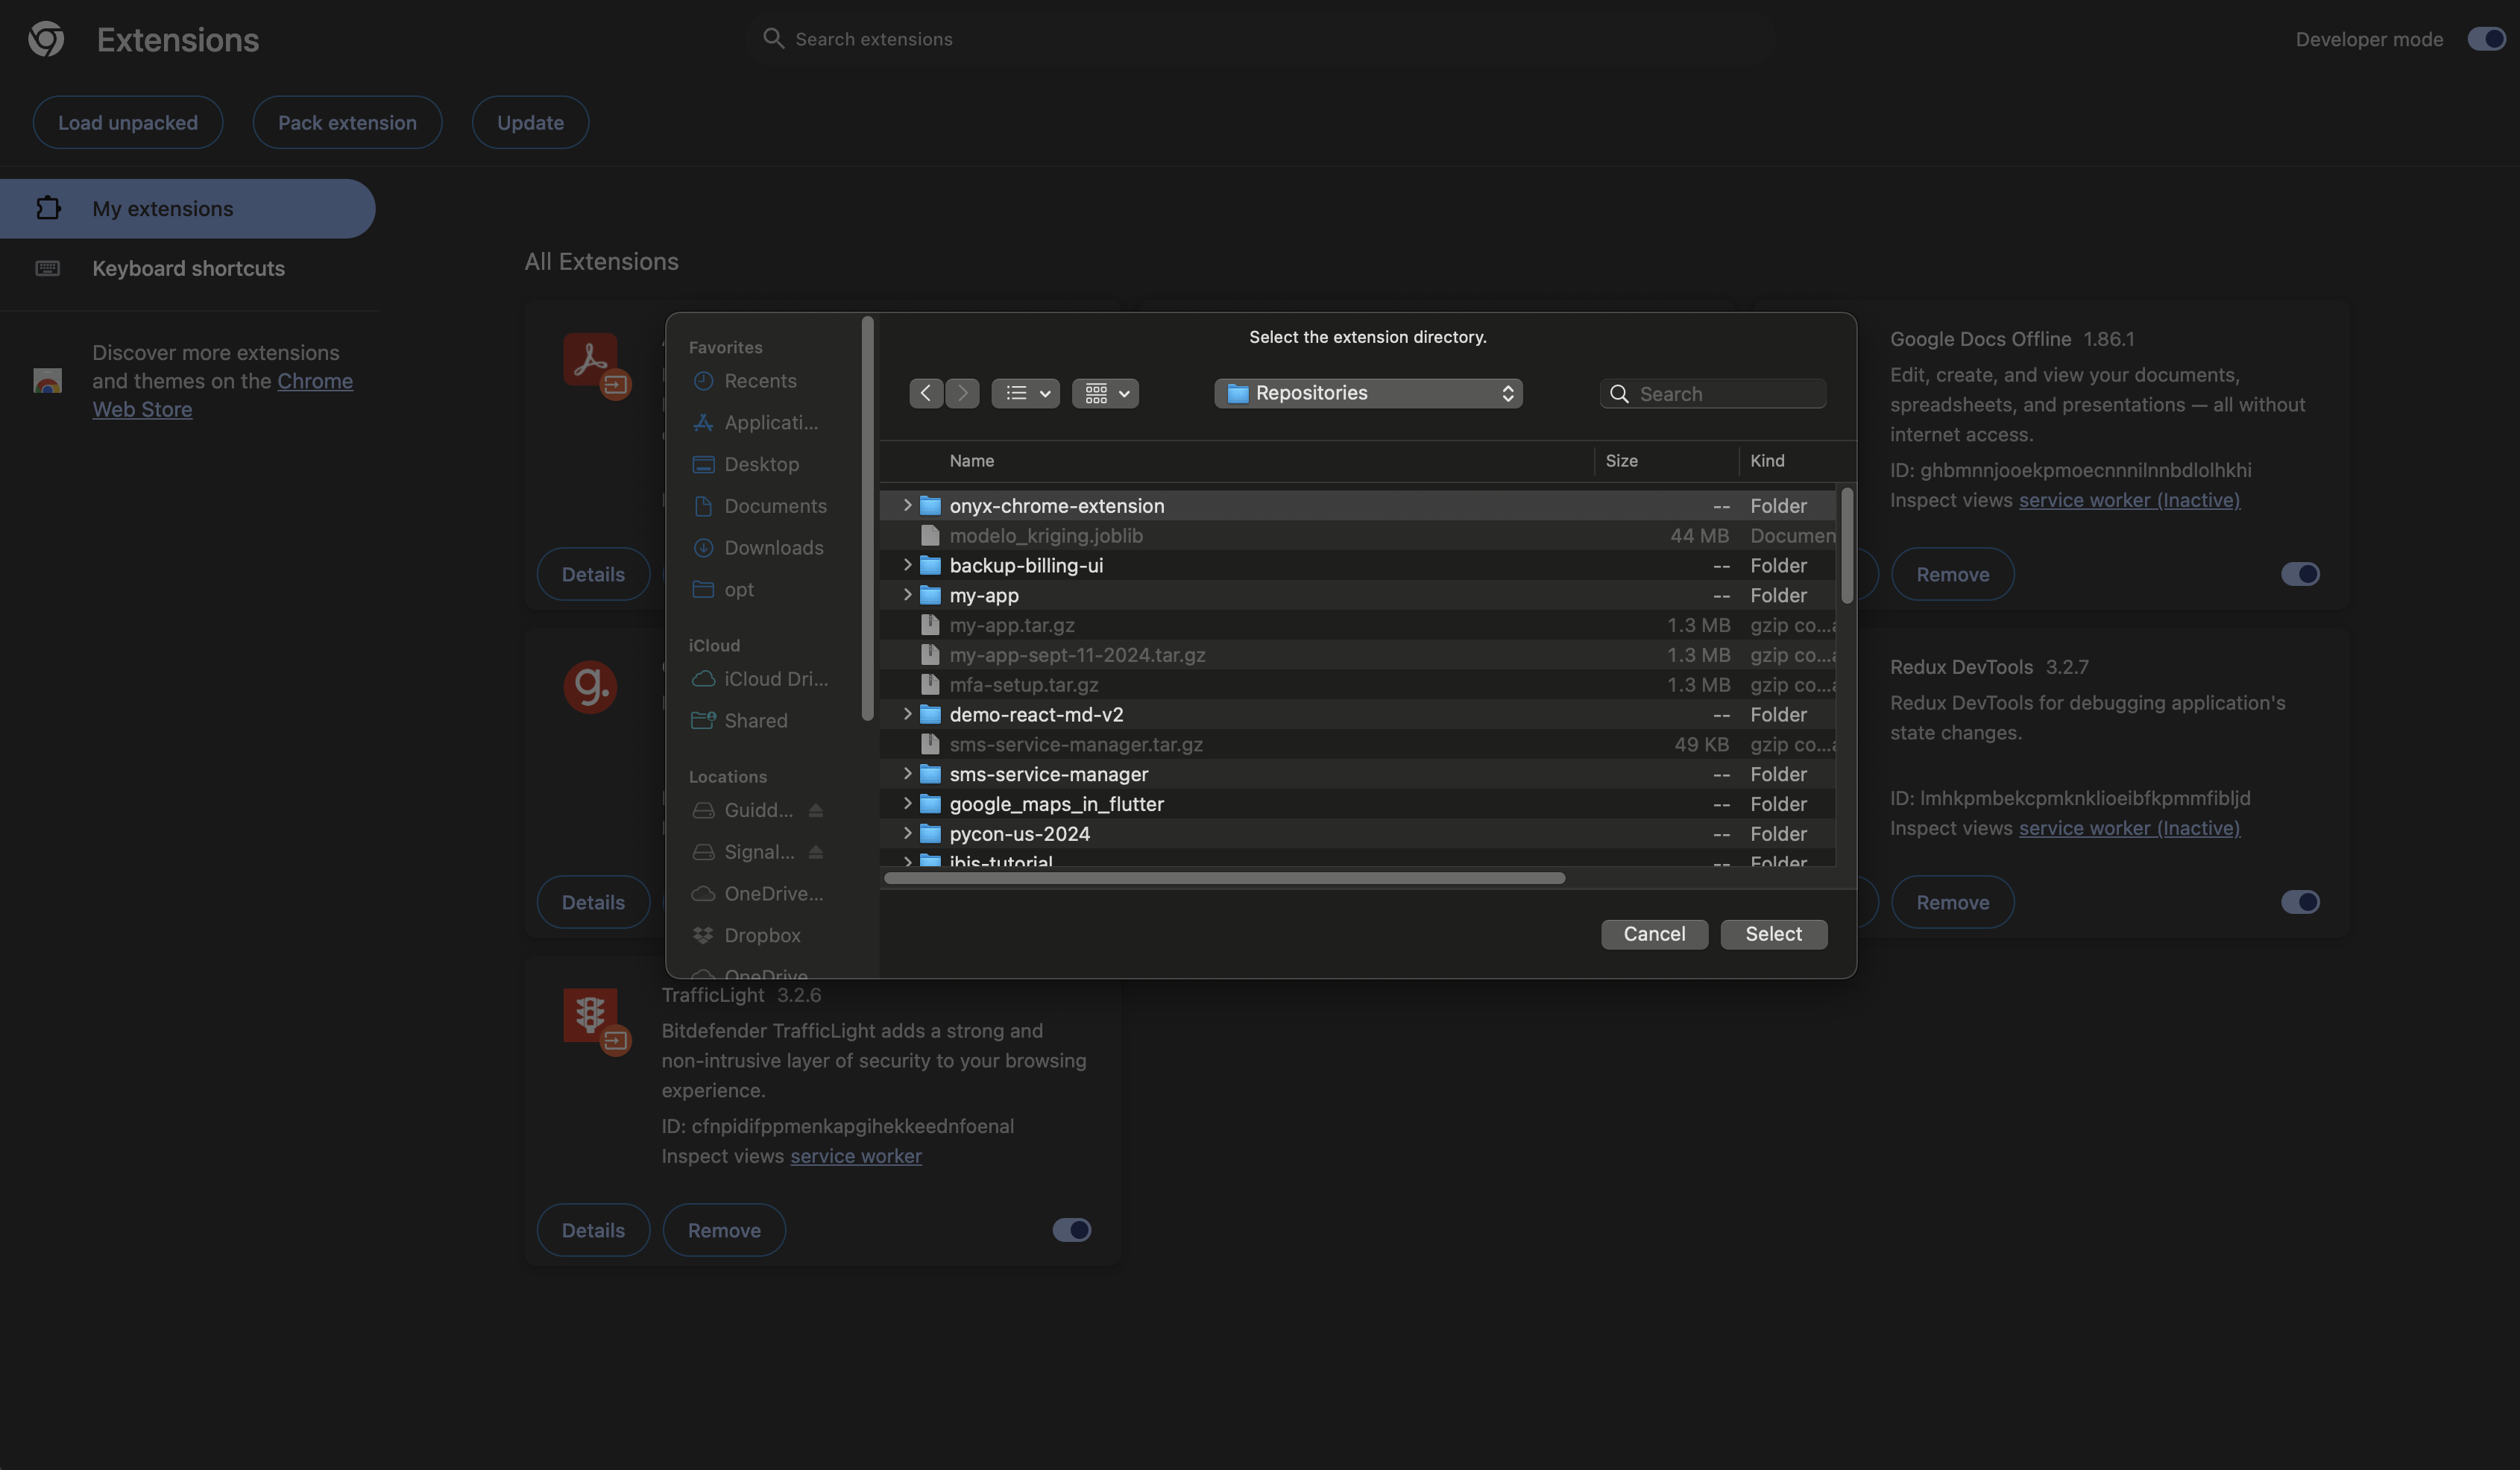The image size is (2520, 1470).
Task: Expand the pycon-us-2024 folder
Action: pos(907,834)
